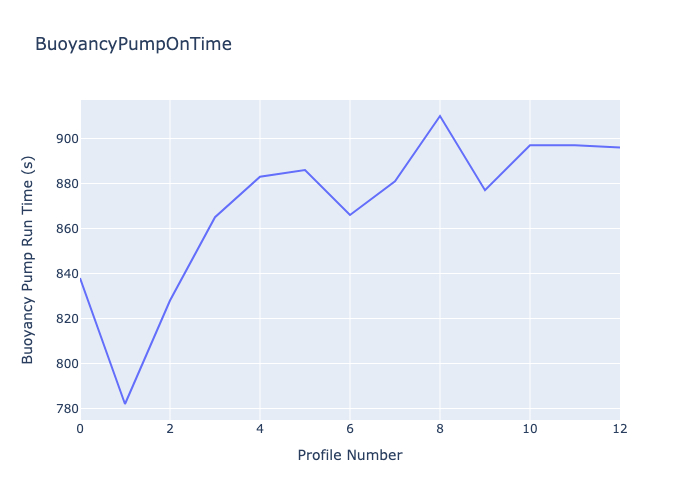Select the line's lowest point at profile 1
This screenshot has width=700, height=500.
point(125,404)
